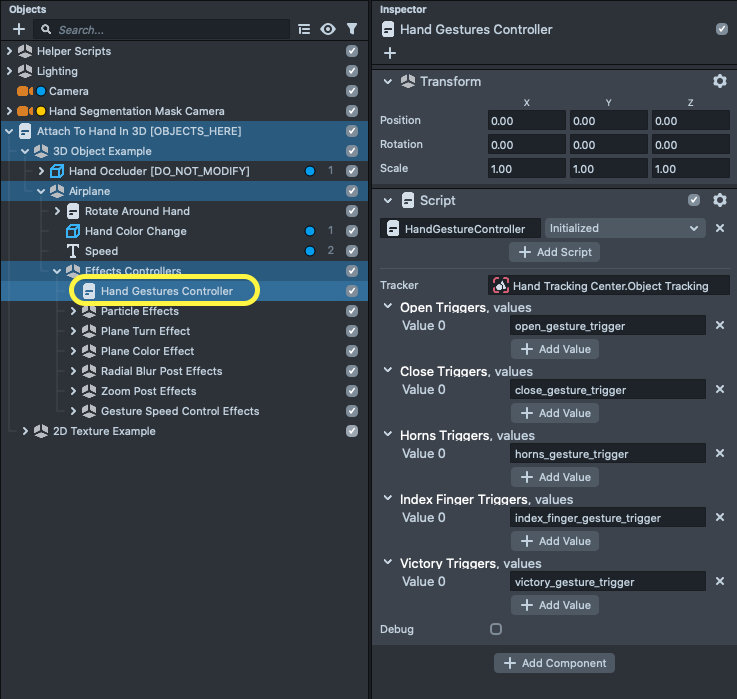Click the list view options icon beside search

[x=304, y=30]
